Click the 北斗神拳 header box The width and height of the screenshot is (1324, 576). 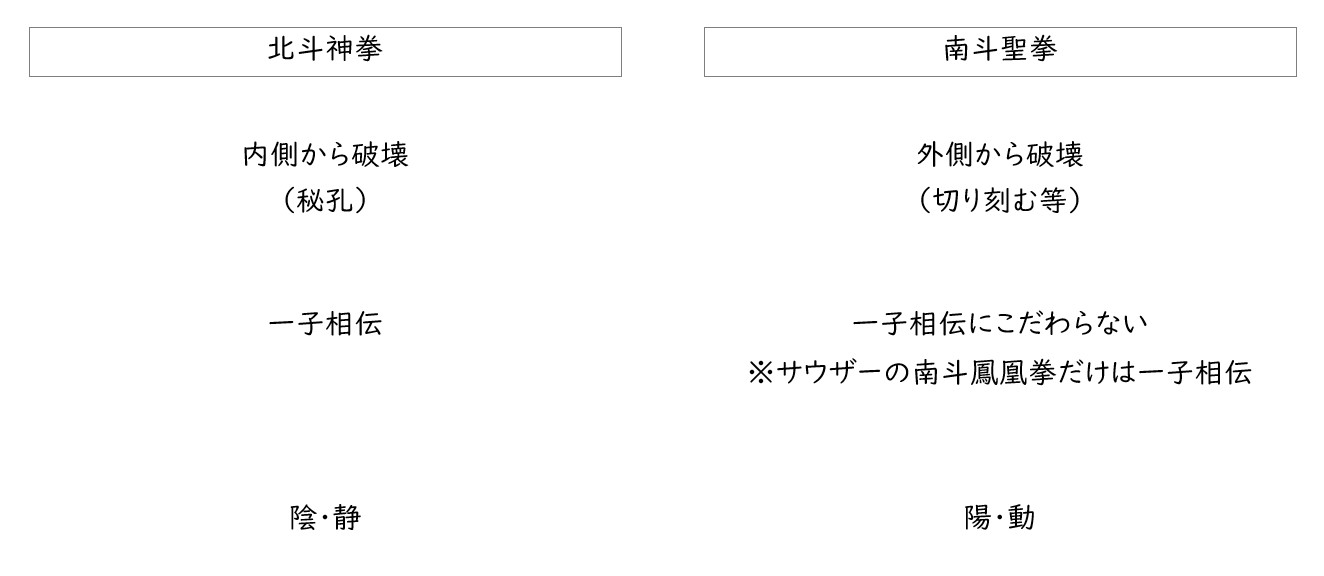pyautogui.click(x=325, y=52)
